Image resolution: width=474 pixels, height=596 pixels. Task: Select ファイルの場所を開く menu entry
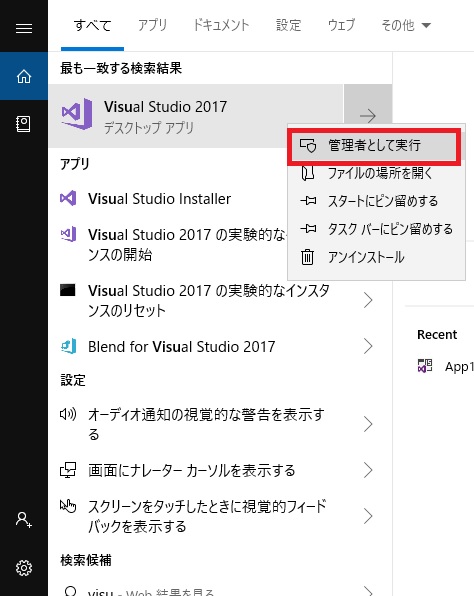pos(376,173)
